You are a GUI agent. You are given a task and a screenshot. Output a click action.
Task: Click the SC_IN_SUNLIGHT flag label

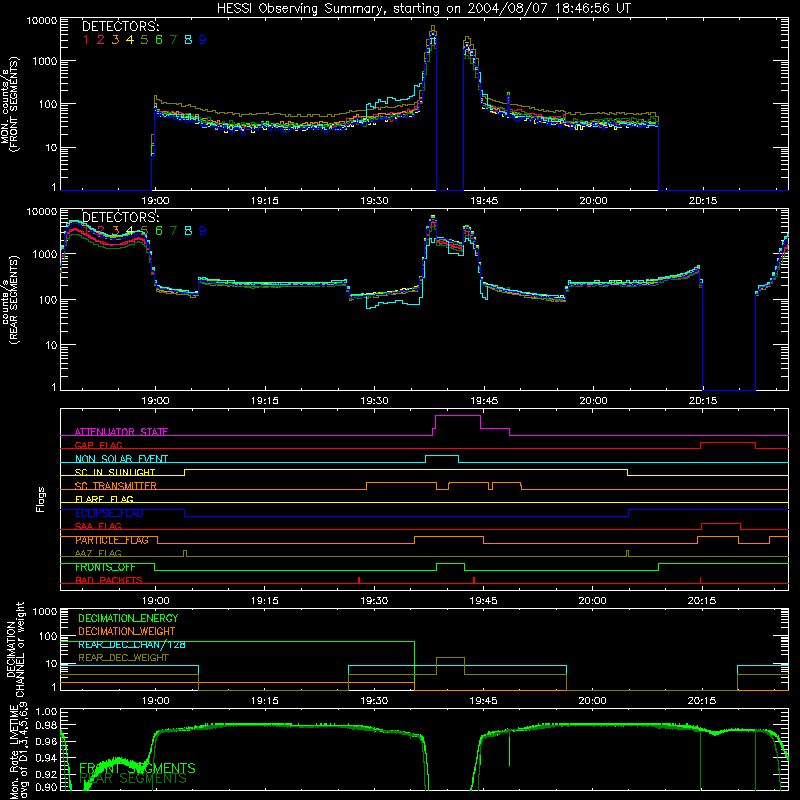click(115, 472)
